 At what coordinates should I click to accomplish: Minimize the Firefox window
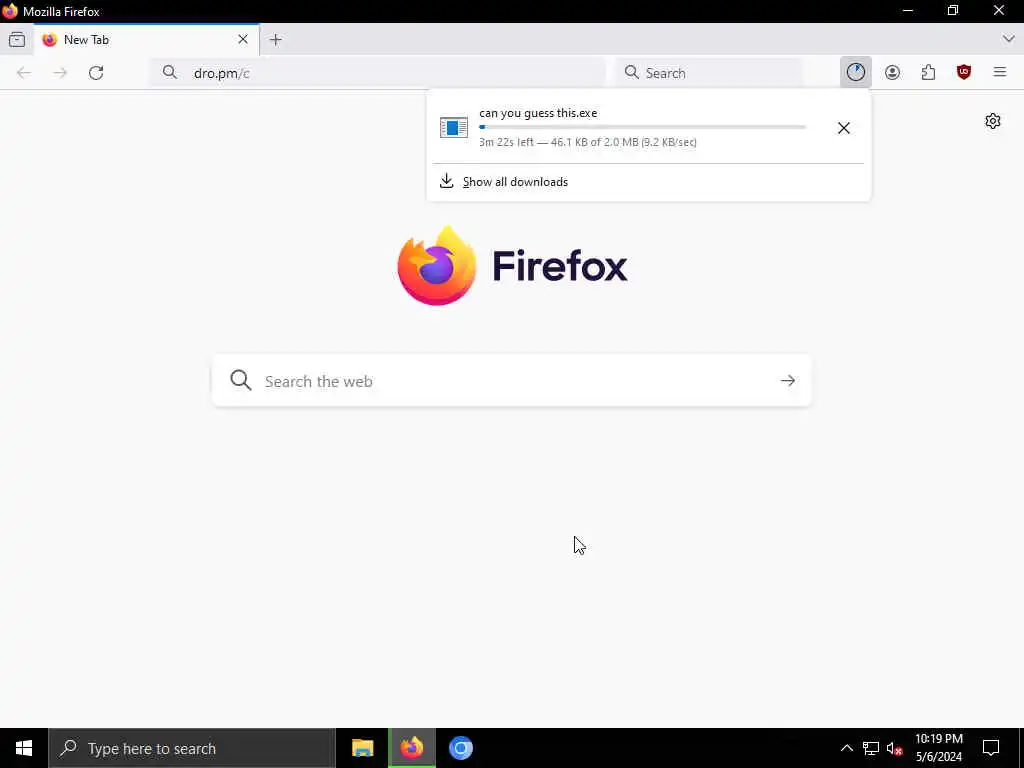pos(908,11)
